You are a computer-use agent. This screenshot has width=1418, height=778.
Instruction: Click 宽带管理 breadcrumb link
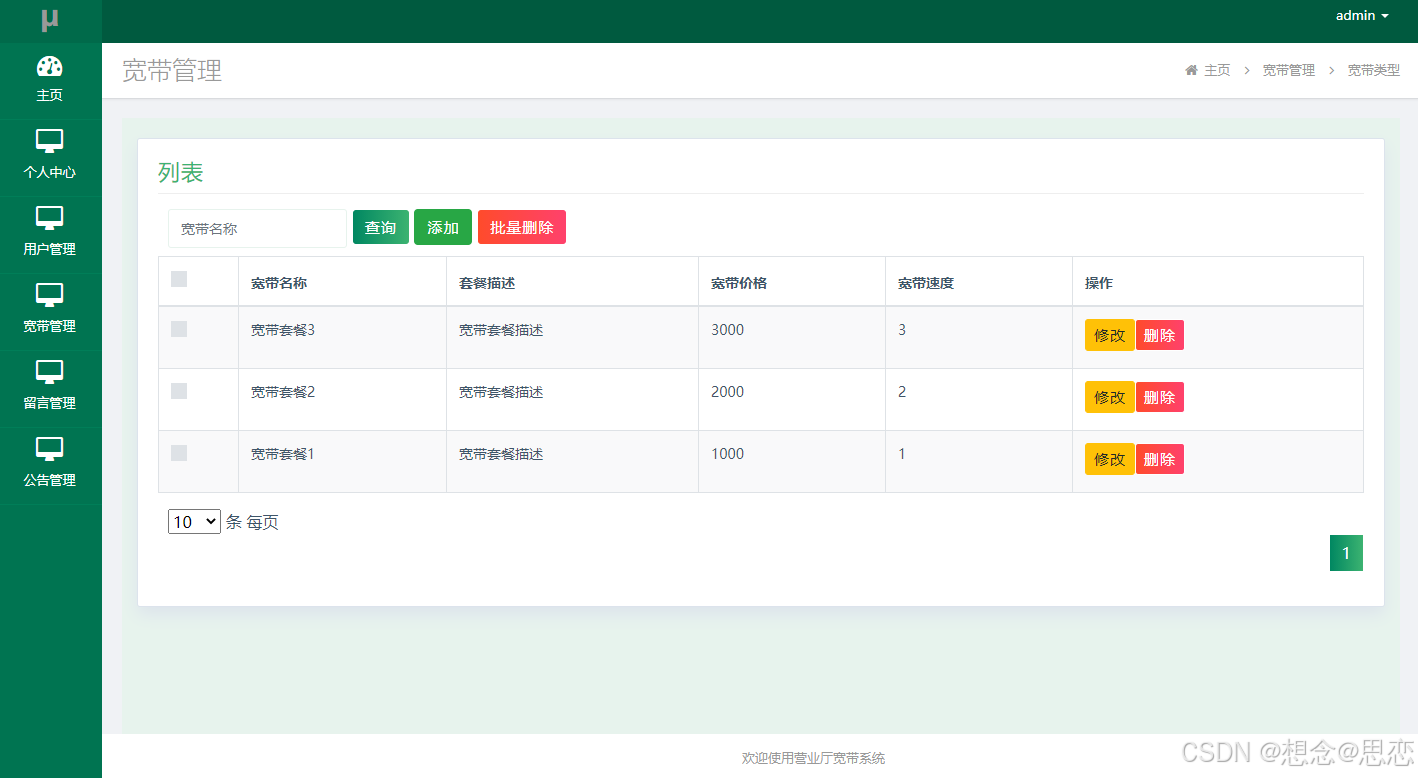point(1289,70)
